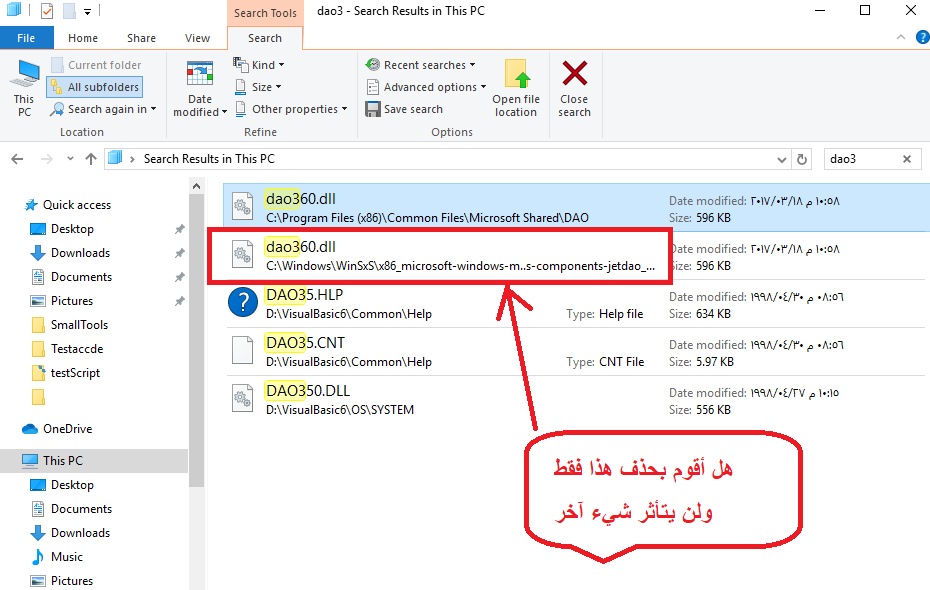Switch to the Share ribbon tab

point(141,38)
